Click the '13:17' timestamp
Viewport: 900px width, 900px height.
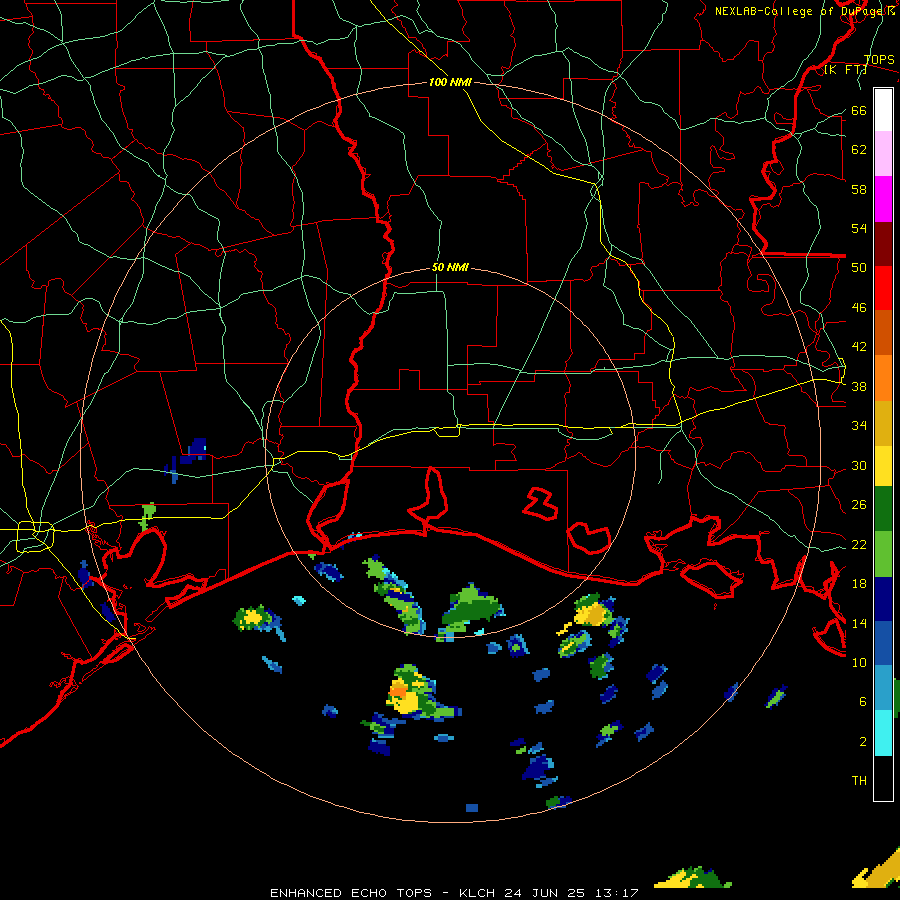[617, 893]
